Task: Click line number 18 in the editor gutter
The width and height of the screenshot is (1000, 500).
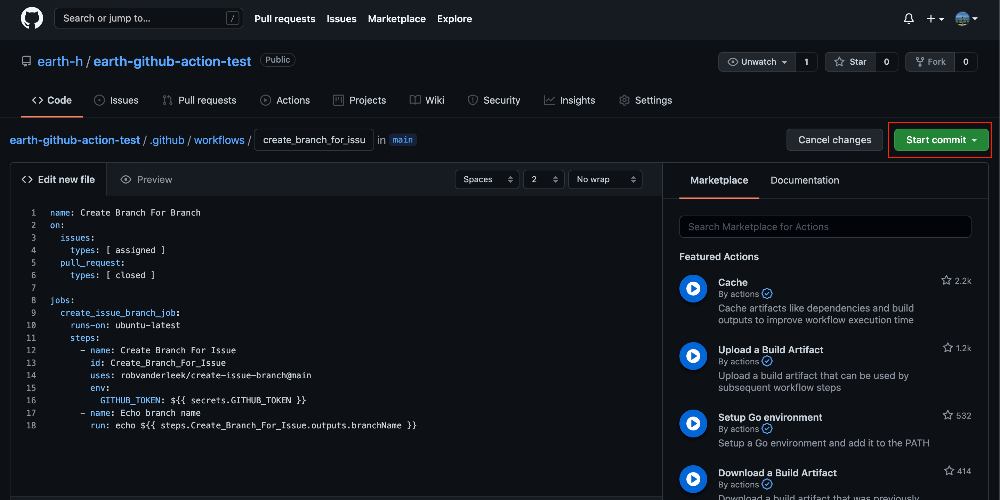Action: [32, 425]
